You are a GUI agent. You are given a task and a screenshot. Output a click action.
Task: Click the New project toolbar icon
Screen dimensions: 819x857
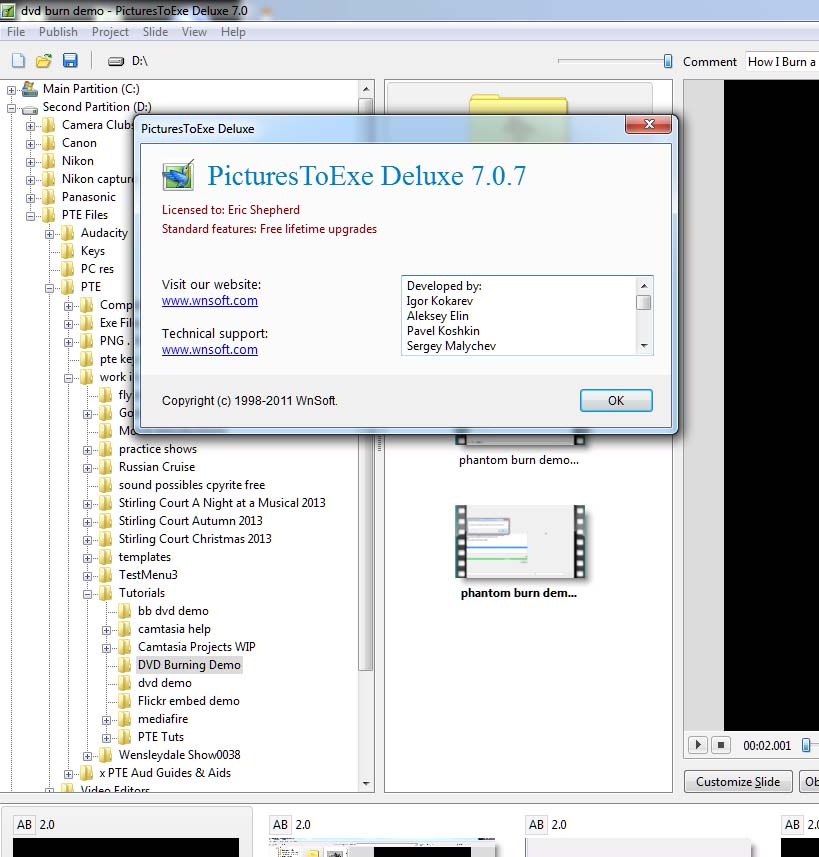tap(18, 60)
